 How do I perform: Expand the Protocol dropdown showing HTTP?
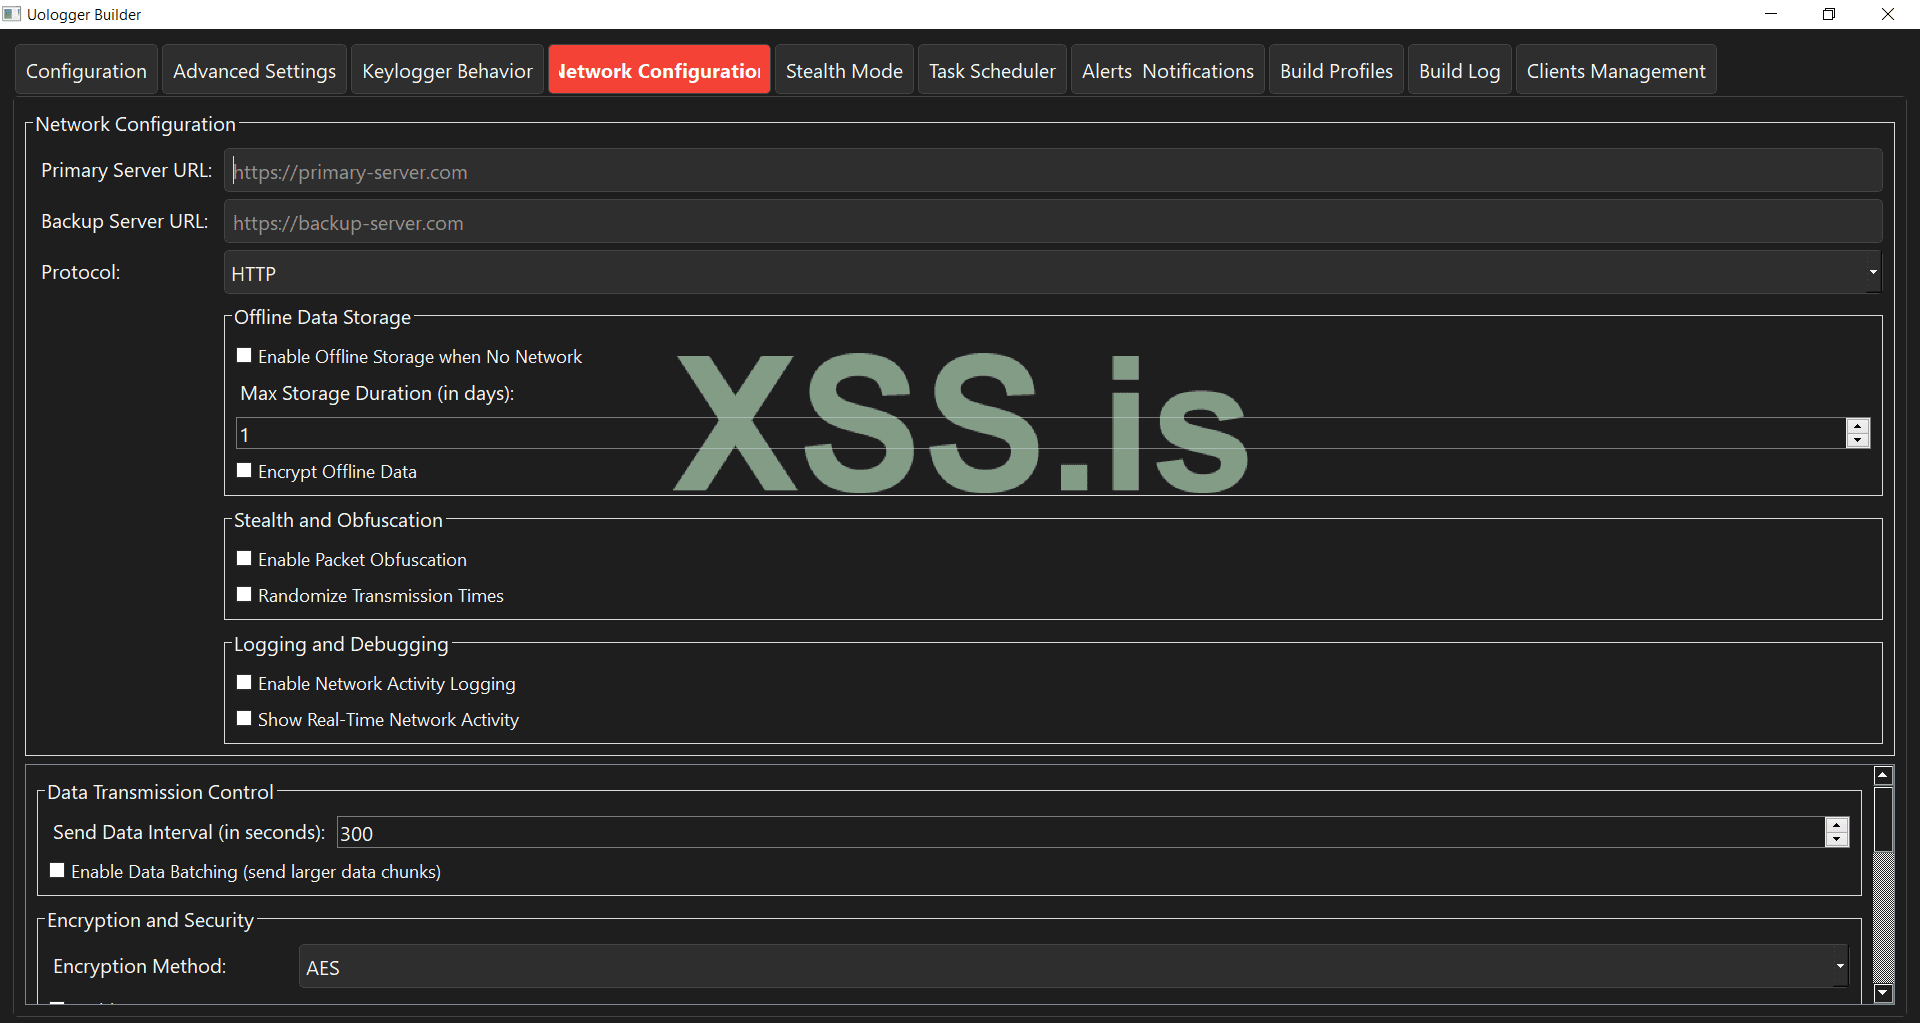1053,273
